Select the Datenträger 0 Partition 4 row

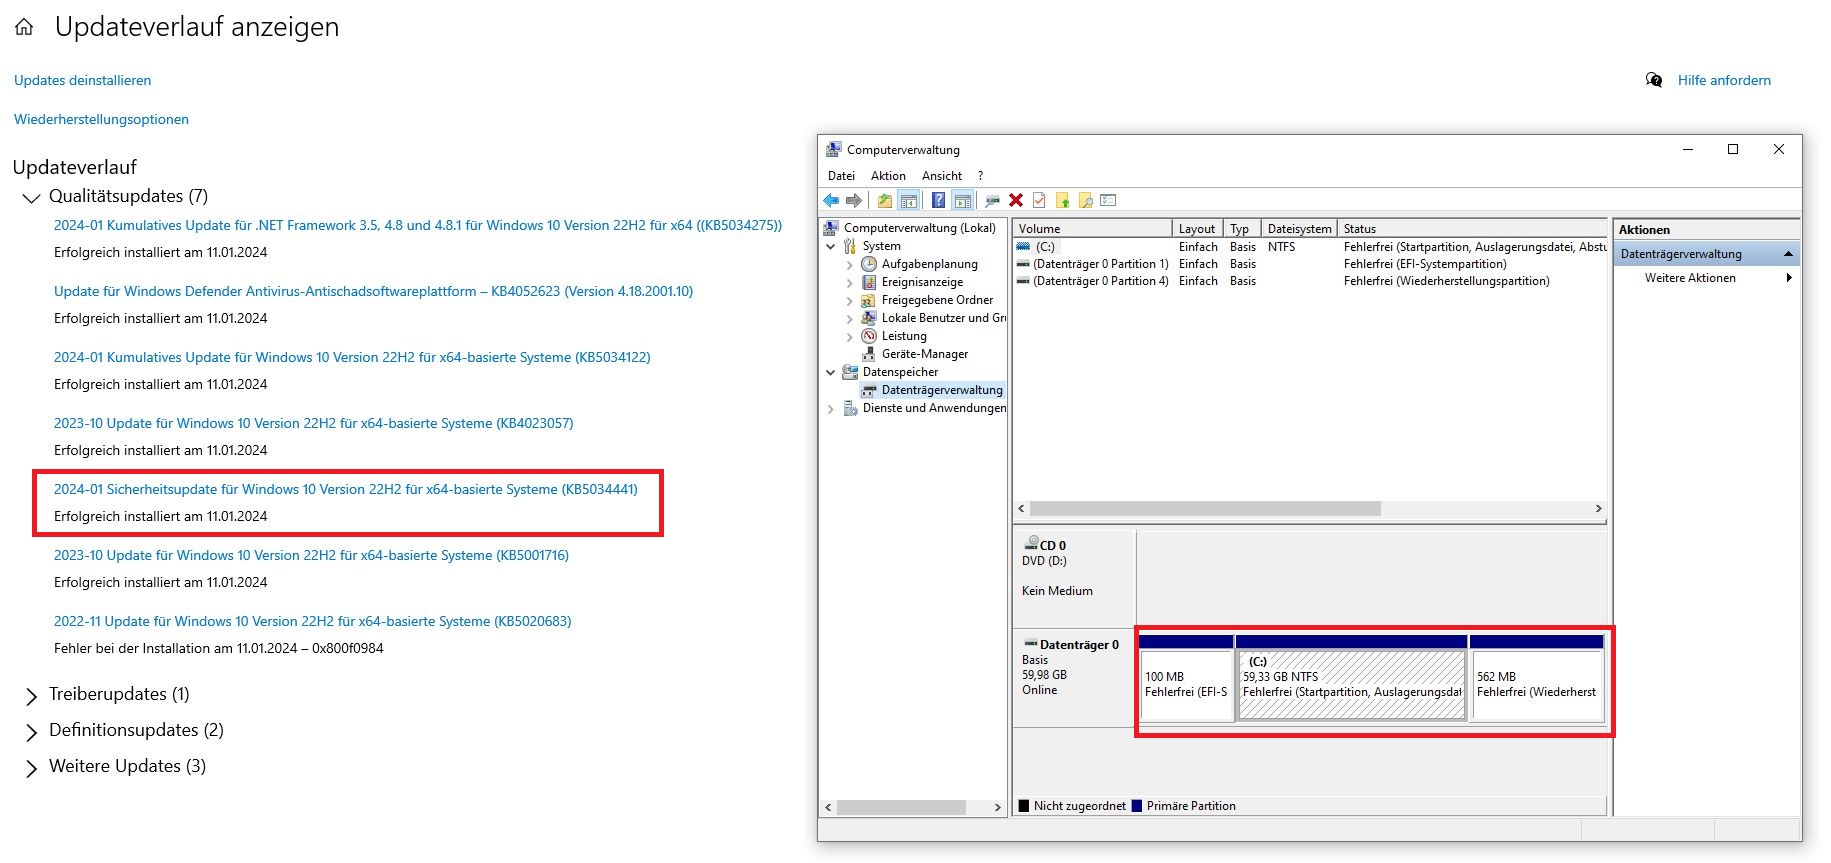(x=1310, y=281)
